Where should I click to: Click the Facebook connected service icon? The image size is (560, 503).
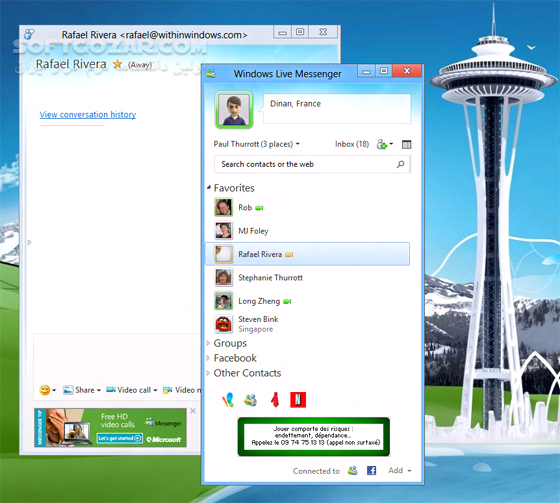pyautogui.click(x=371, y=470)
